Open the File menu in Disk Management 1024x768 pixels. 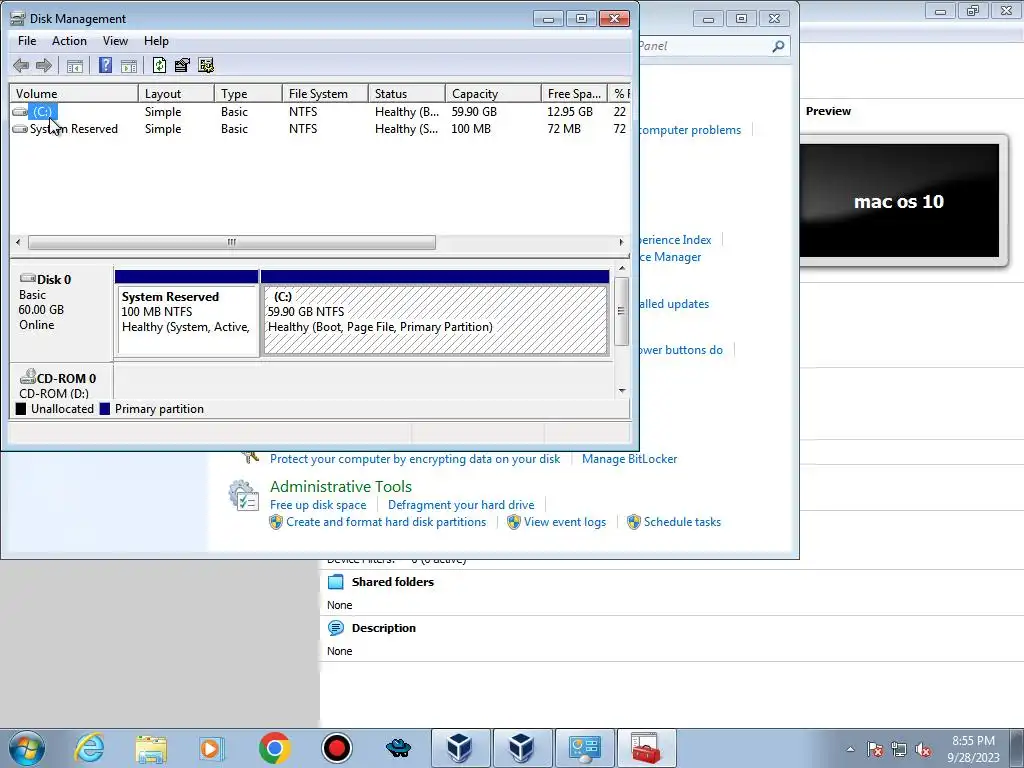point(27,40)
